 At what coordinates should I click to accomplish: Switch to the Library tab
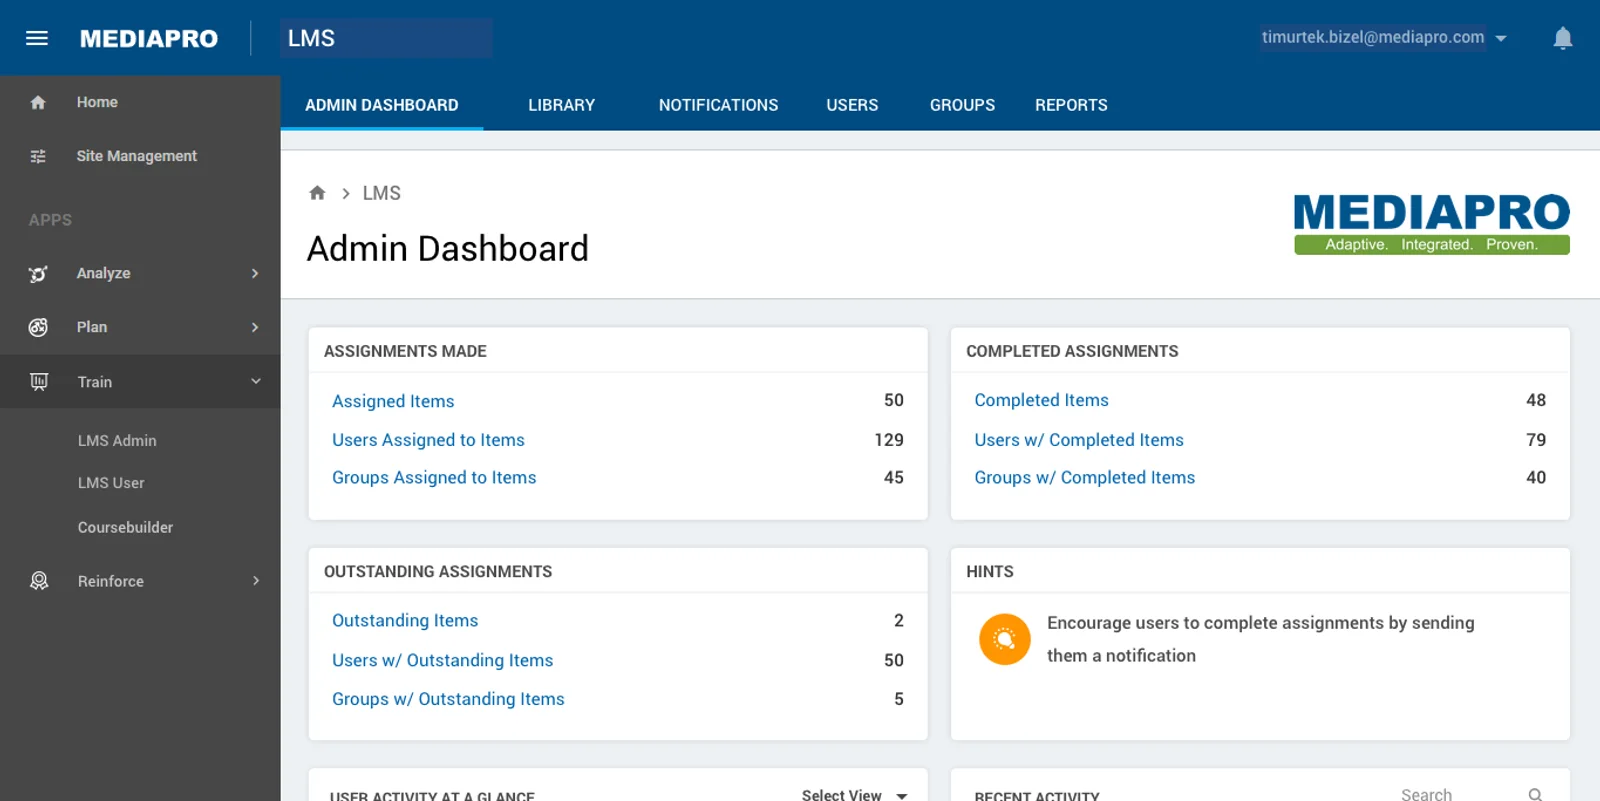562,105
